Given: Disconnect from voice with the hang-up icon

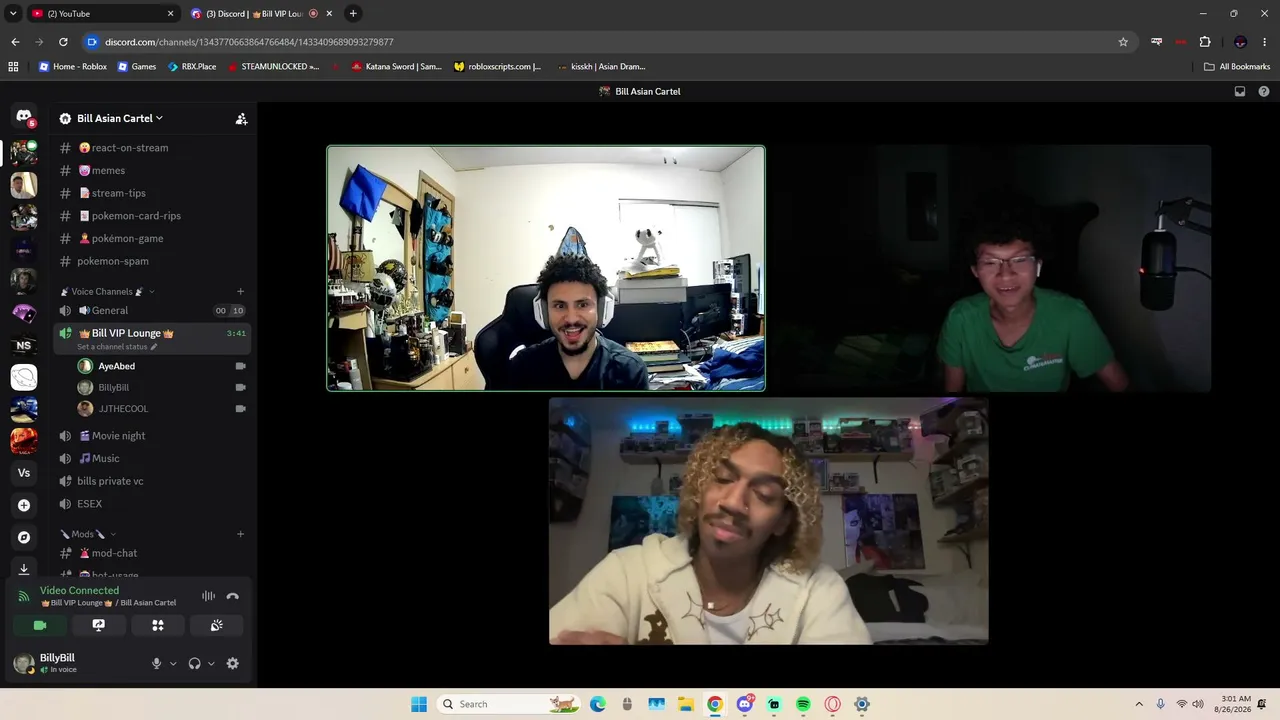Looking at the screenshot, I should (233, 596).
